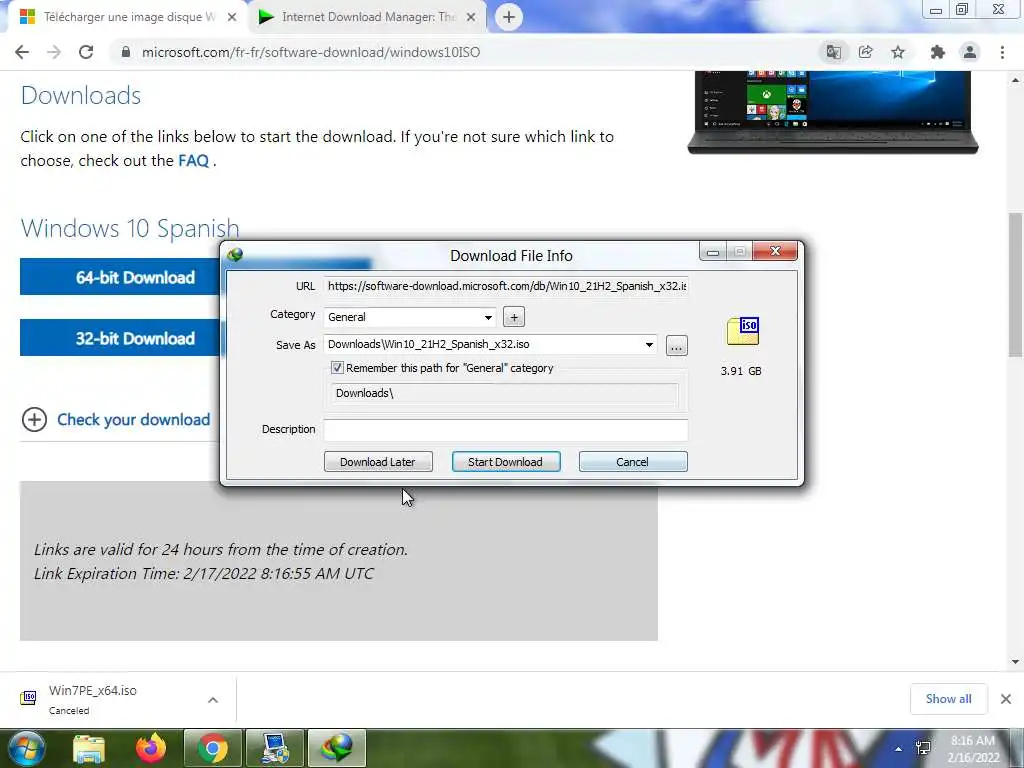Bookmark this page with the star icon
Viewport: 1024px width, 768px height.
pyautogui.click(x=898, y=52)
